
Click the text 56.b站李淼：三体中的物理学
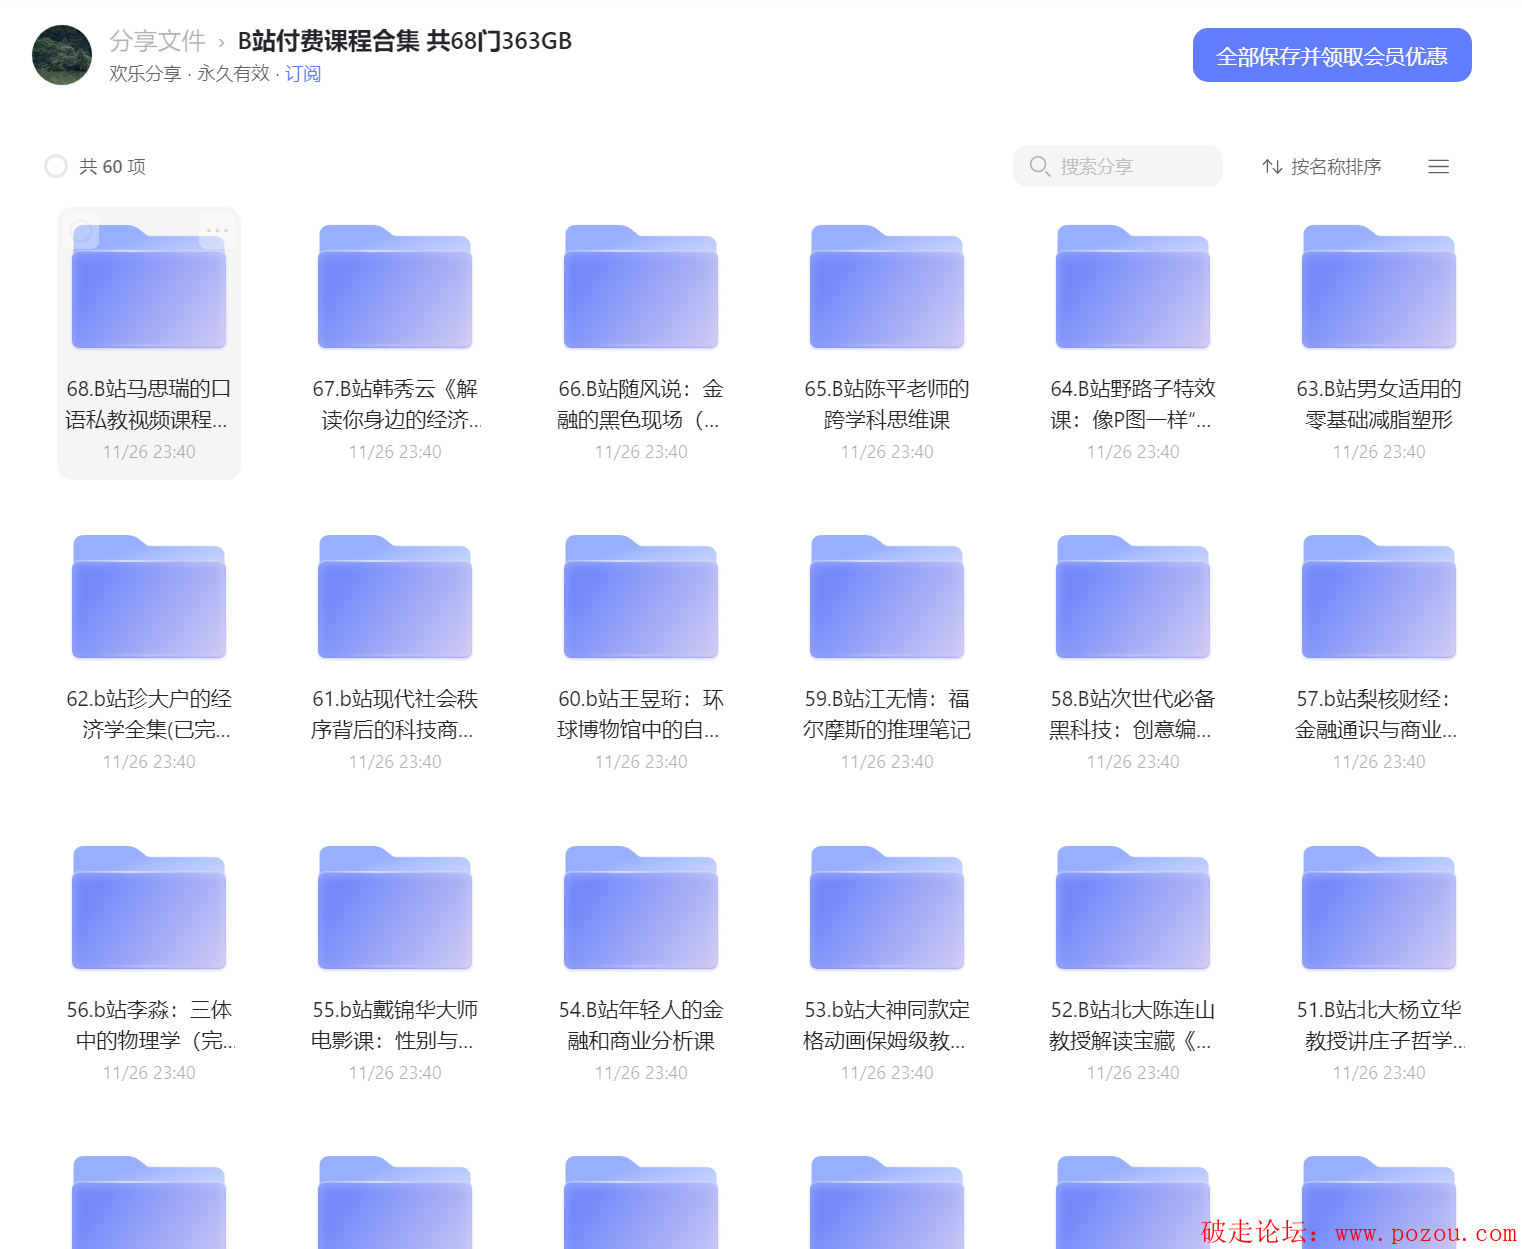149,1025
